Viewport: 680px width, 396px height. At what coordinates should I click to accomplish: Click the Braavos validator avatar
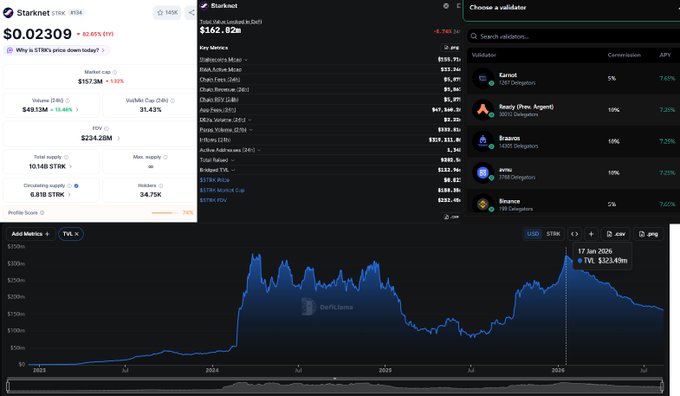[483, 141]
